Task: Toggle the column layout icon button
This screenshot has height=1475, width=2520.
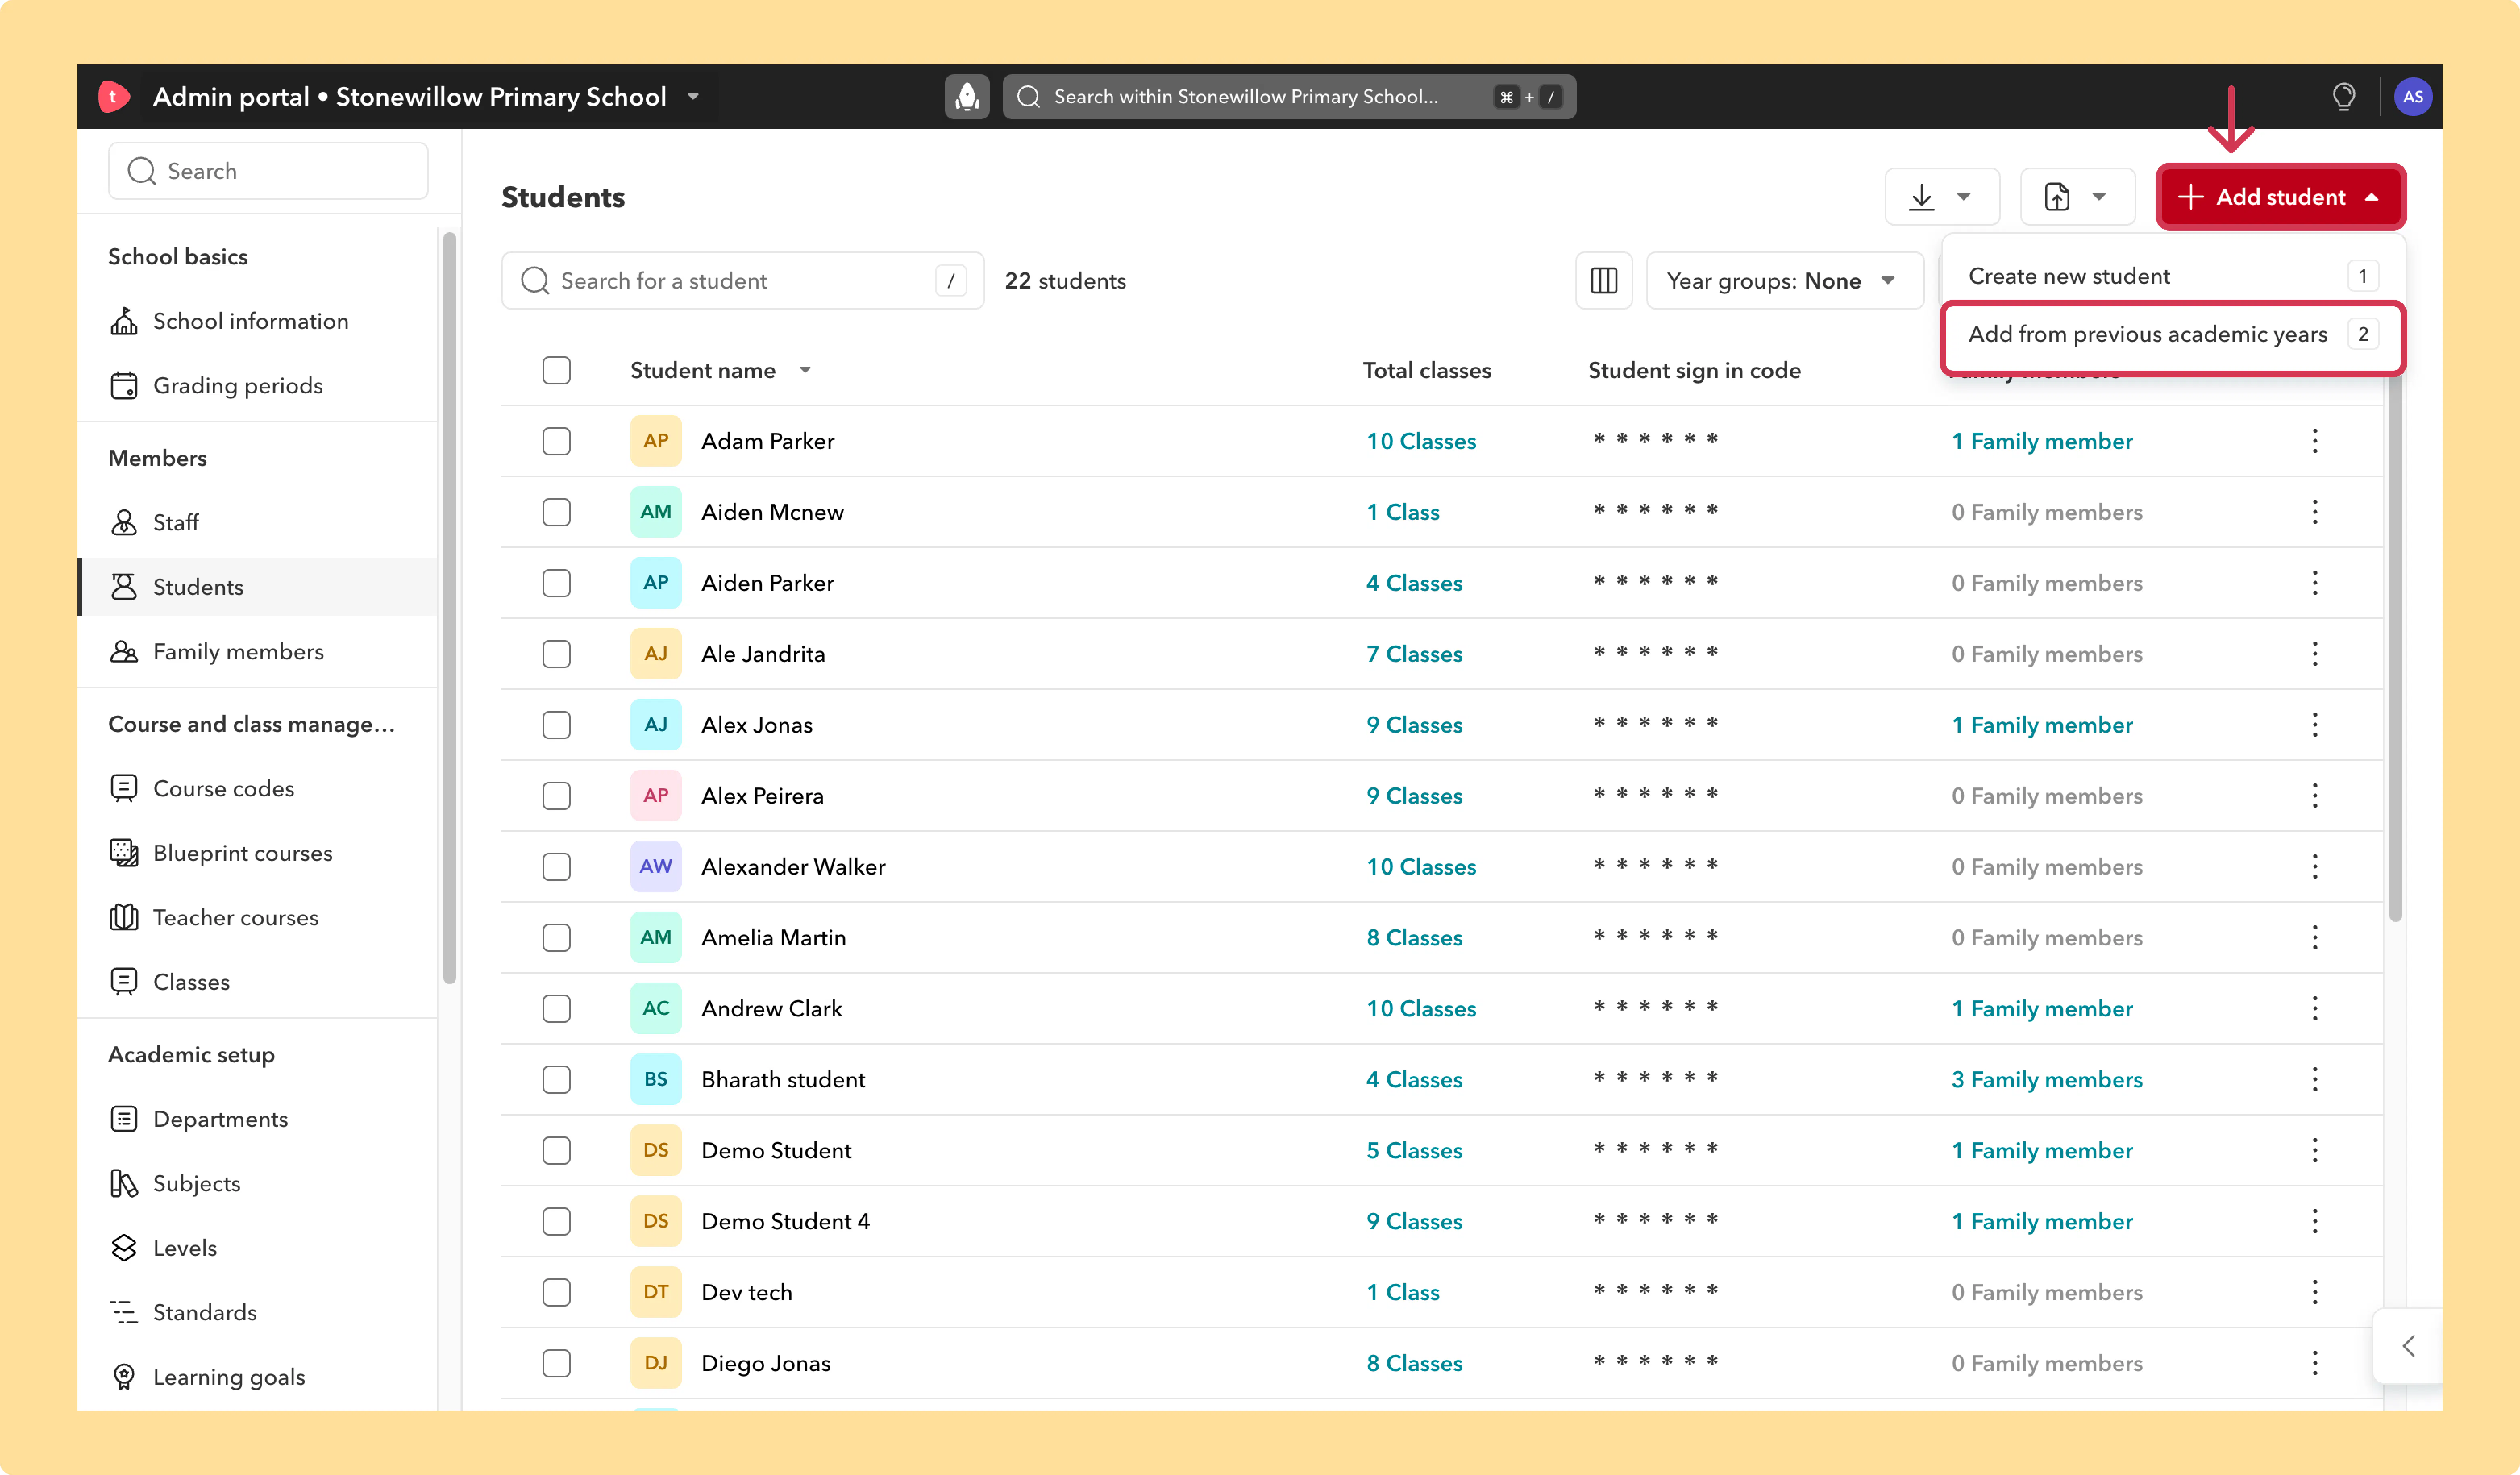Action: 1603,281
